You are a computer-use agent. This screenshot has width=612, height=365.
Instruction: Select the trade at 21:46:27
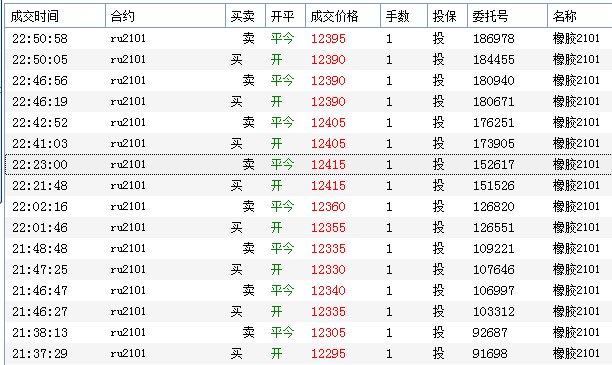308,312
